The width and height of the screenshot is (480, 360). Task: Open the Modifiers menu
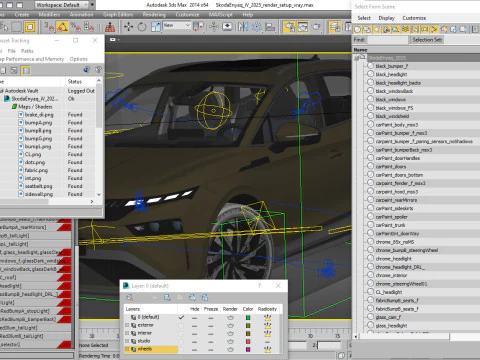(x=49, y=15)
